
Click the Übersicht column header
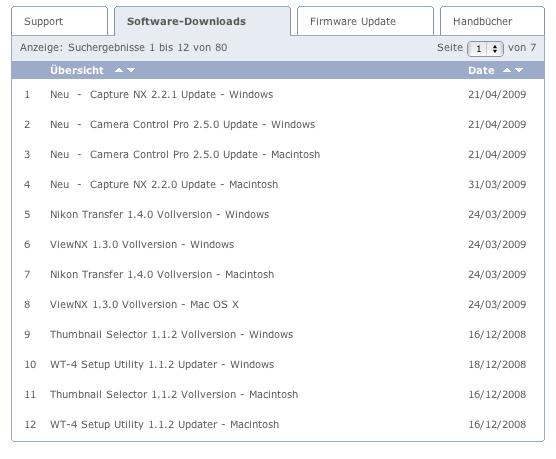pos(77,70)
